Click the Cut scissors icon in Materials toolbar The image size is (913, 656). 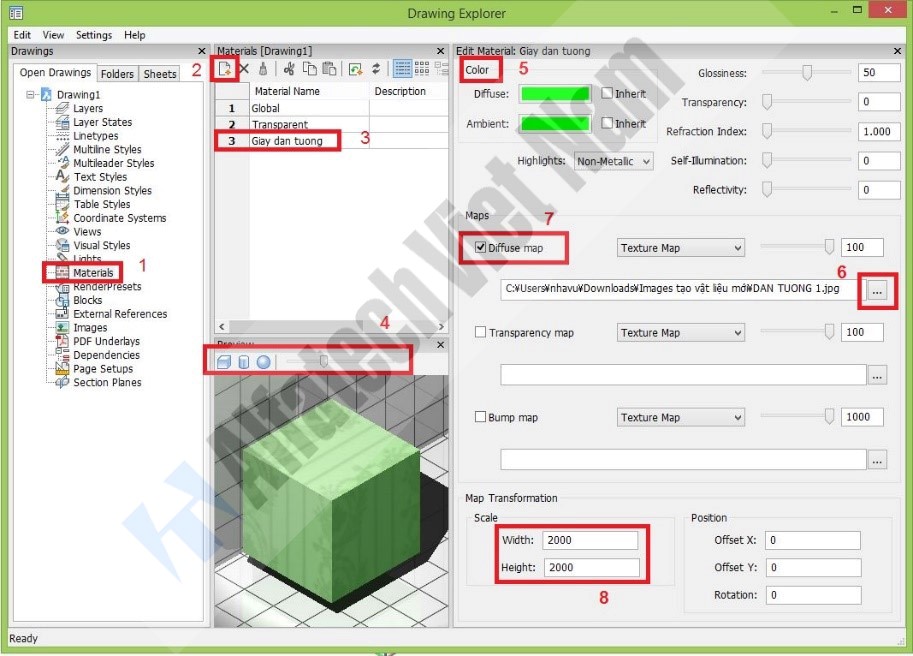[289, 69]
